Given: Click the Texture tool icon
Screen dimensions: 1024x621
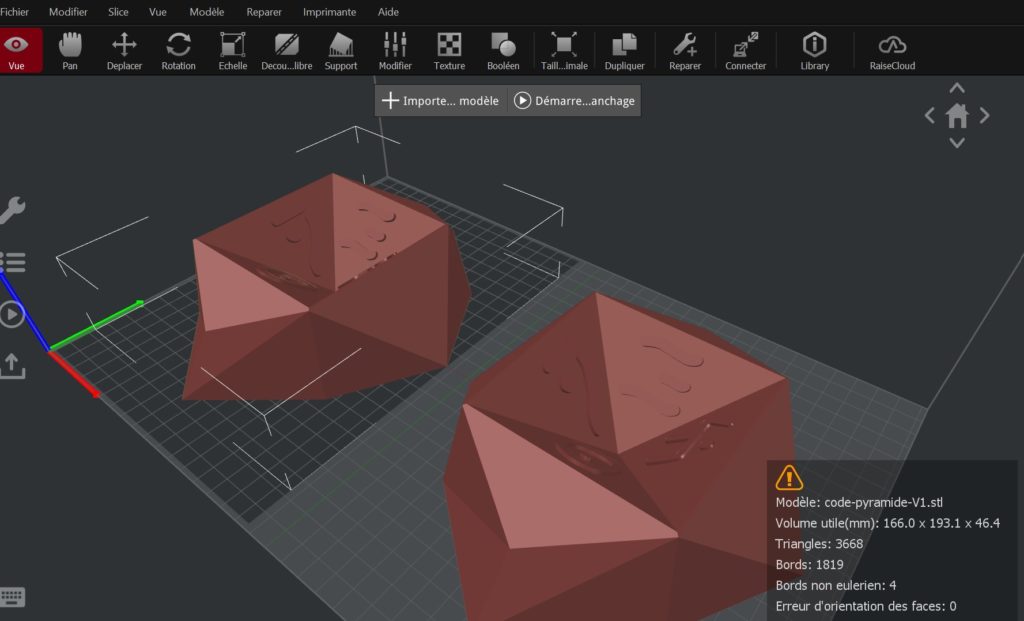Looking at the screenshot, I should click(449, 50).
